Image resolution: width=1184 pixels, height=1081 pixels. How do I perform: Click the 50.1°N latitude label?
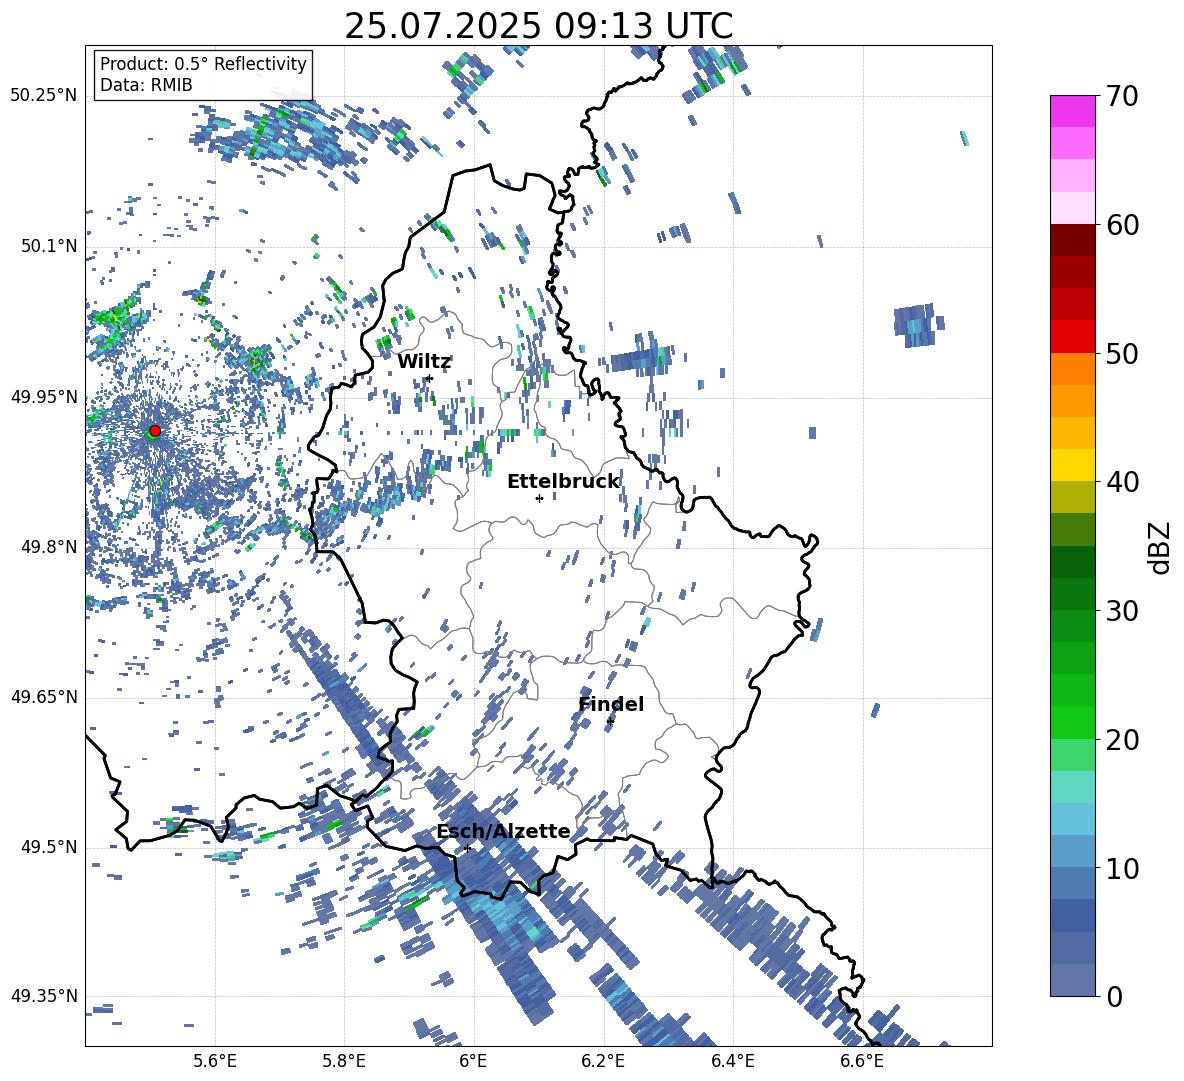[48, 246]
